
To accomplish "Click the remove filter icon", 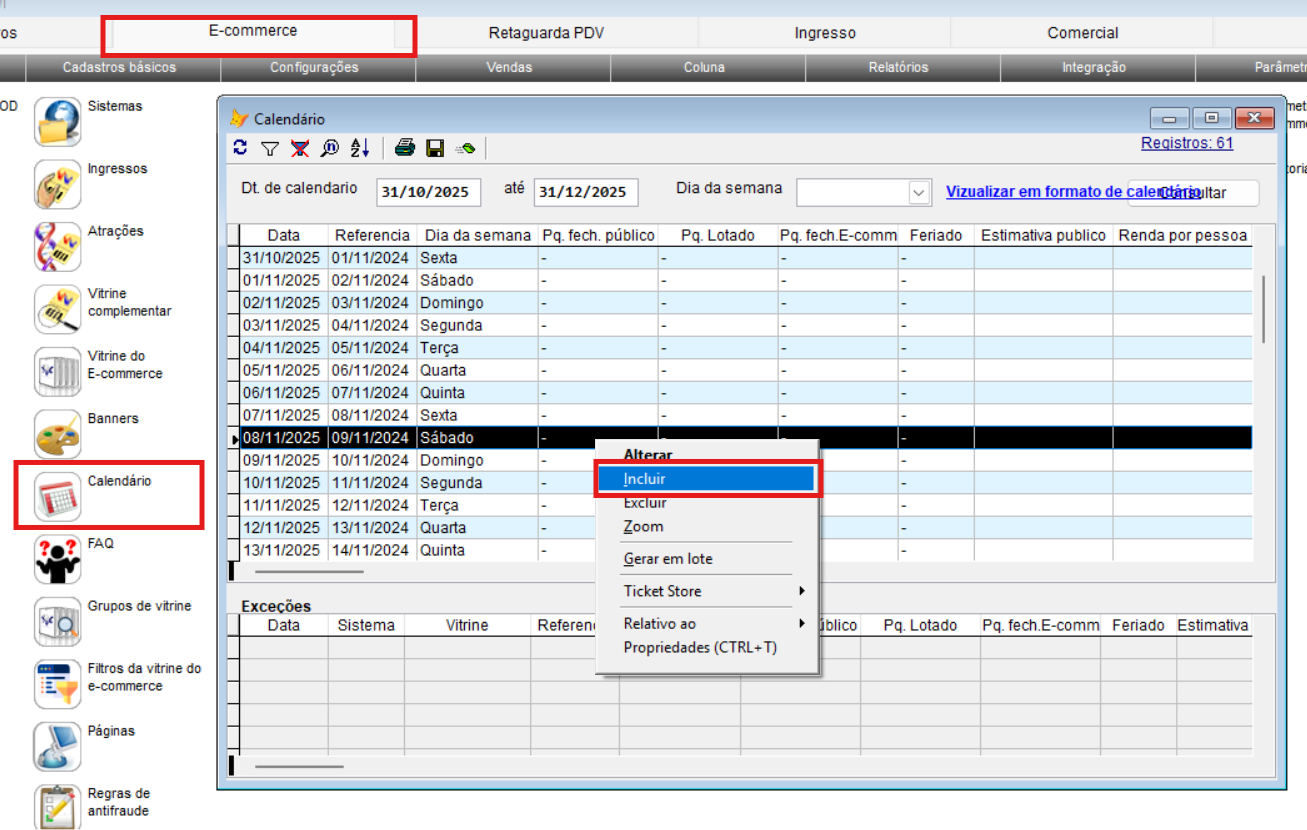I will 300,148.
